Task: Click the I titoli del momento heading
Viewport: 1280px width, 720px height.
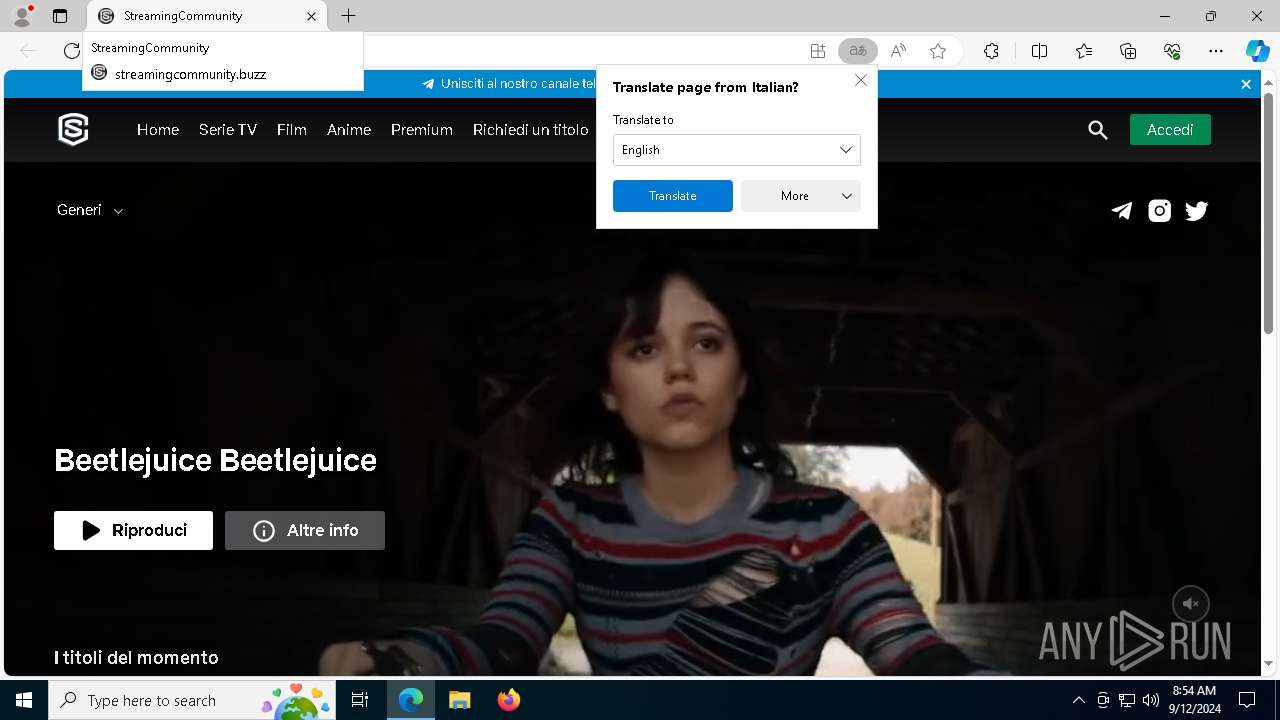Action: (x=136, y=657)
